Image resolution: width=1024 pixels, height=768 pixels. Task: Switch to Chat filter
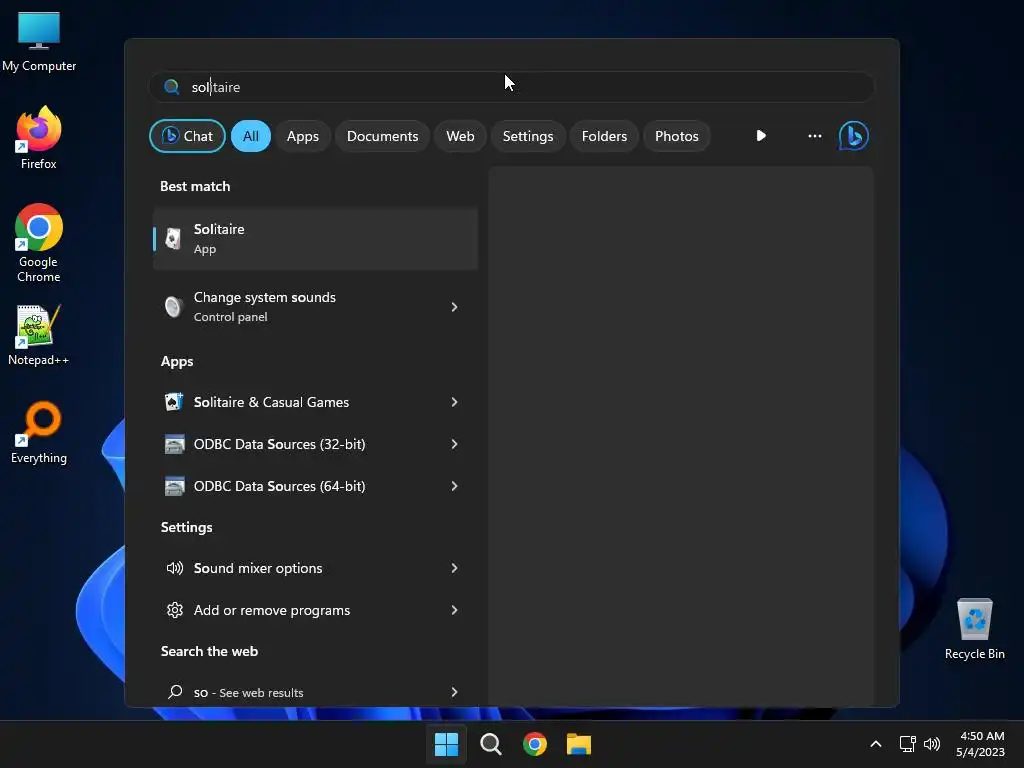click(187, 136)
